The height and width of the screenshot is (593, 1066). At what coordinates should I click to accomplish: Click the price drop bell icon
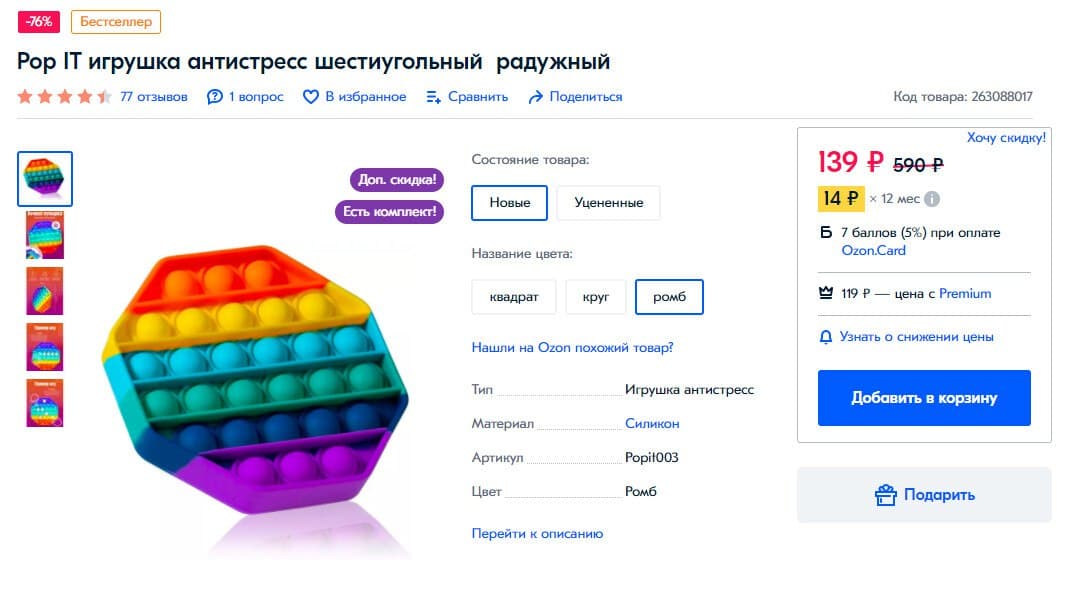pos(826,337)
